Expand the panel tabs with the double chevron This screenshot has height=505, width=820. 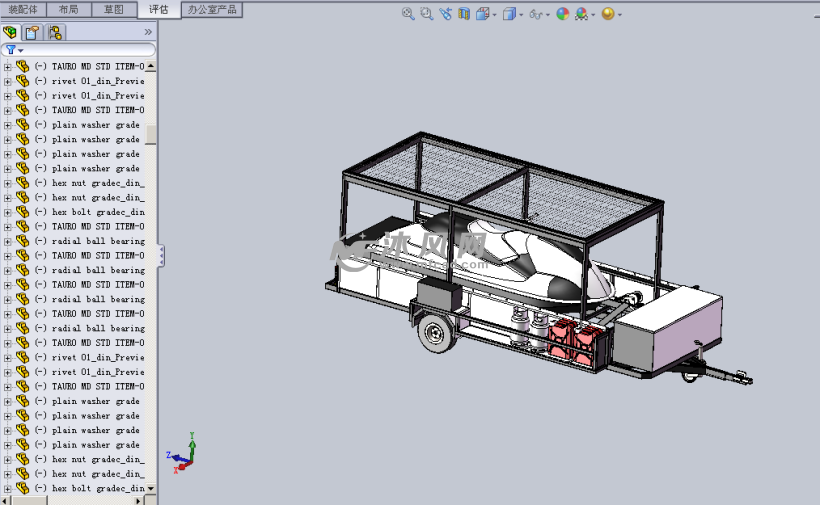pos(148,32)
